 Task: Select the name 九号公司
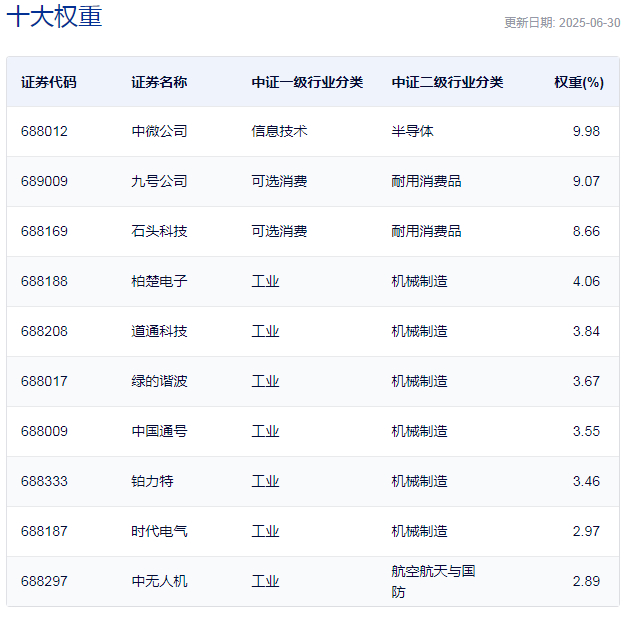point(159,181)
